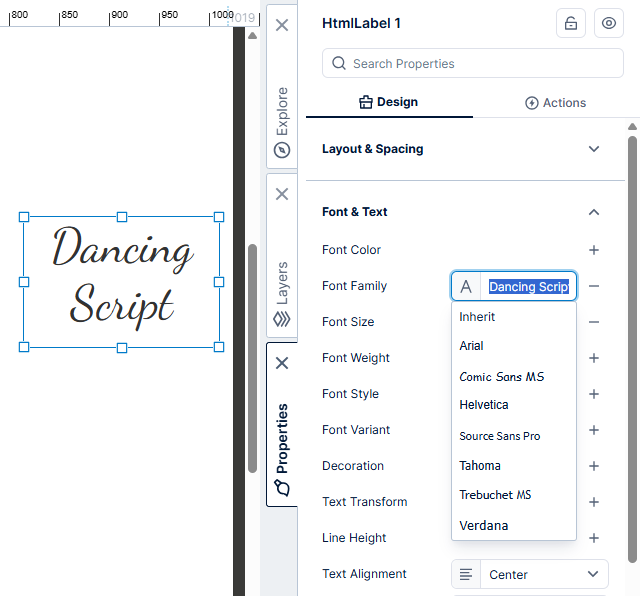Select Arial from the font list
Image resolution: width=642 pixels, height=596 pixels.
[514, 346]
